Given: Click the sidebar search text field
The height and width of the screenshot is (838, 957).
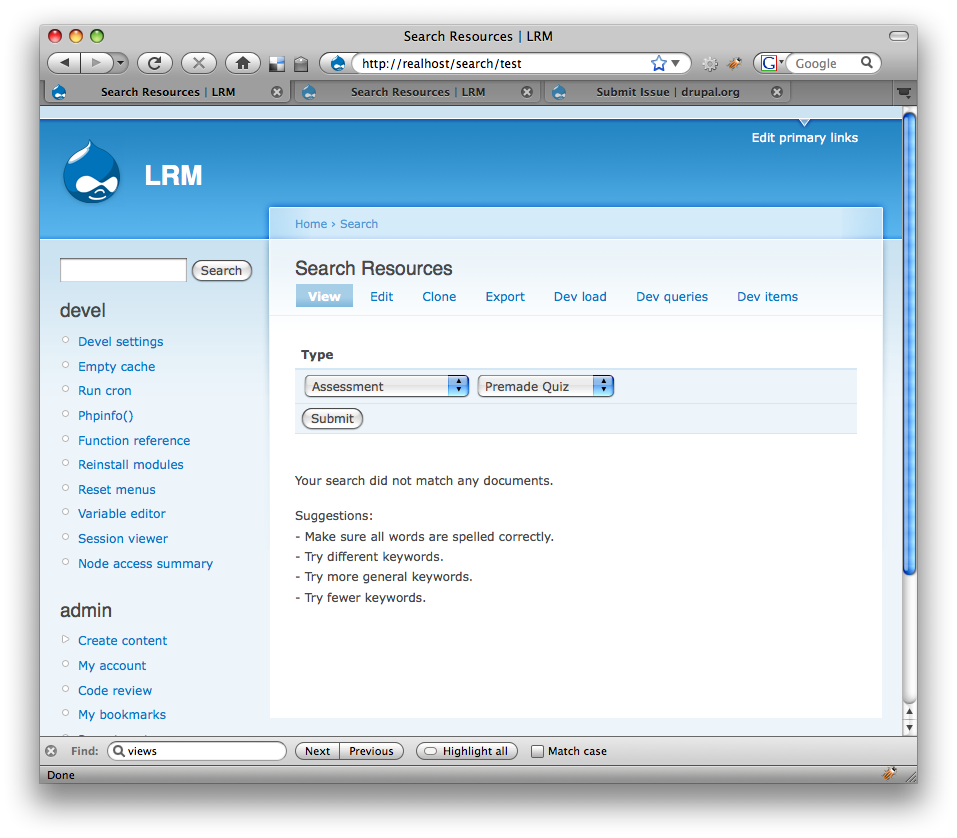Looking at the screenshot, I should [x=123, y=270].
